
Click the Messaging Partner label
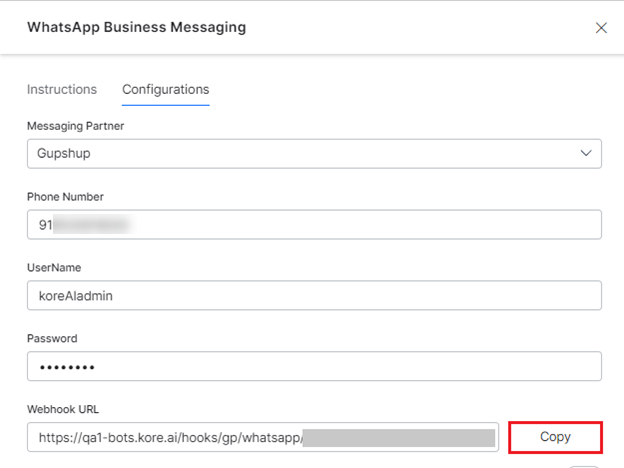pos(75,125)
